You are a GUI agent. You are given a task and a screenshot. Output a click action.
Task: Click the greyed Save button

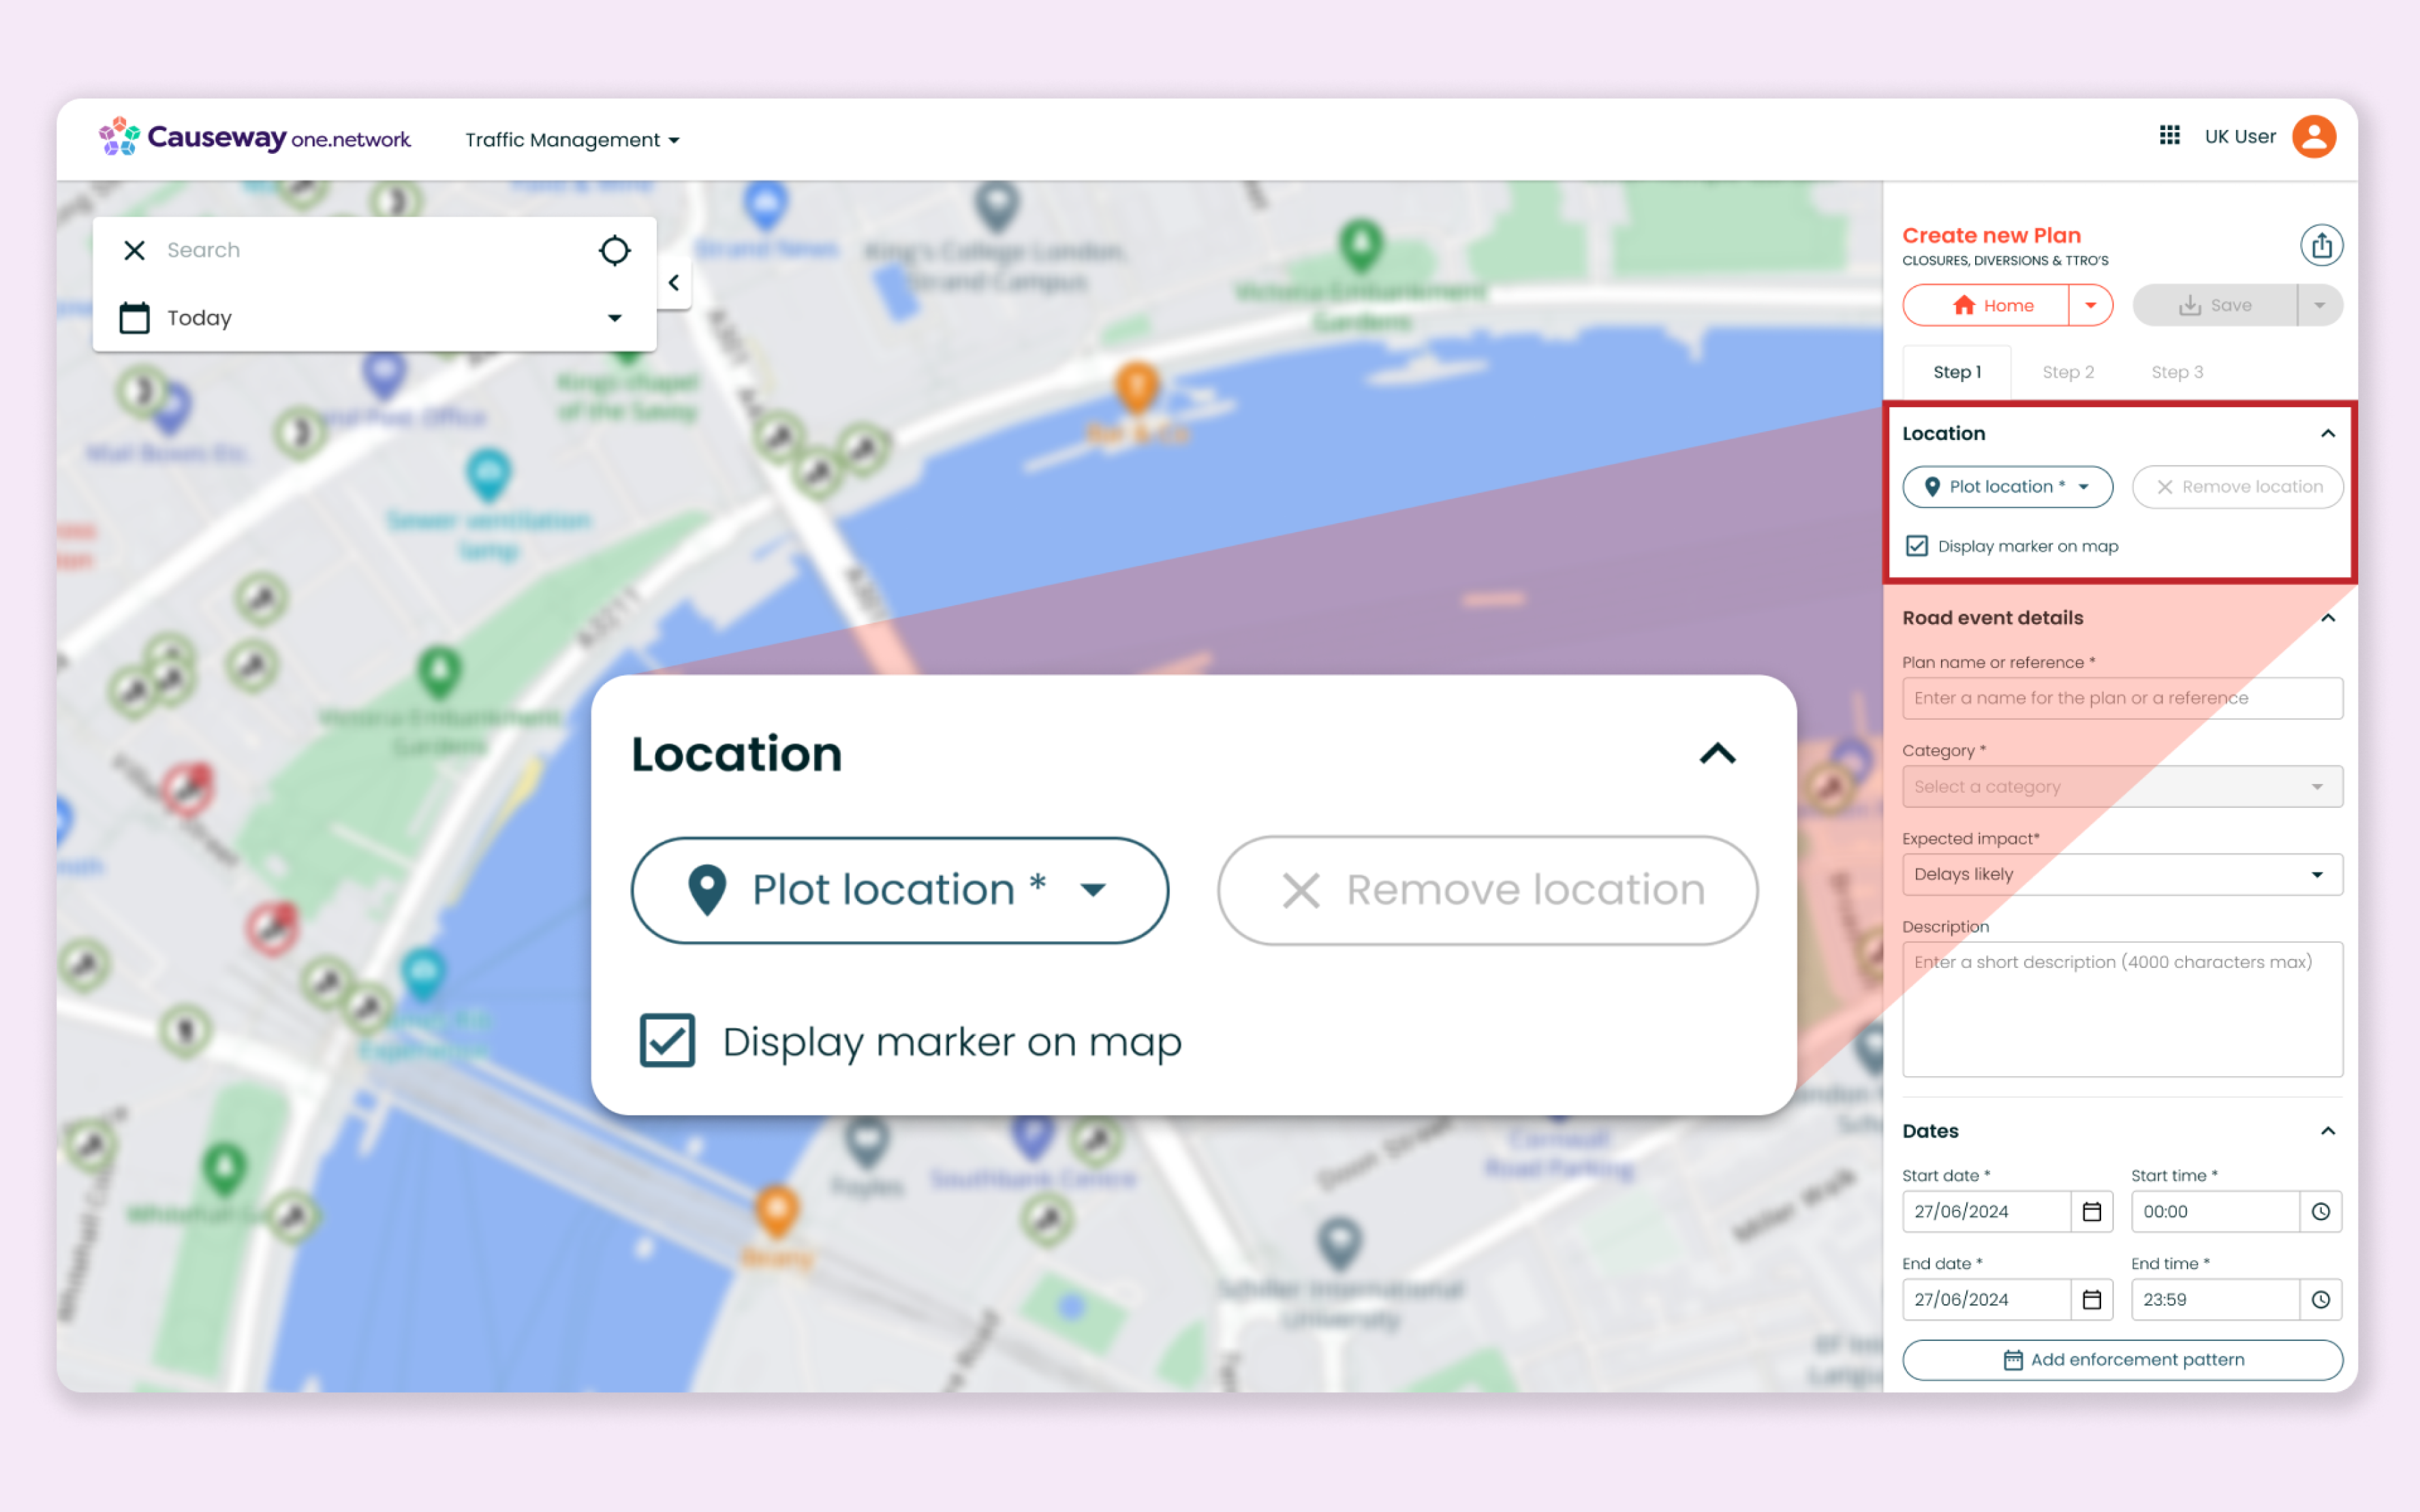[2215, 305]
